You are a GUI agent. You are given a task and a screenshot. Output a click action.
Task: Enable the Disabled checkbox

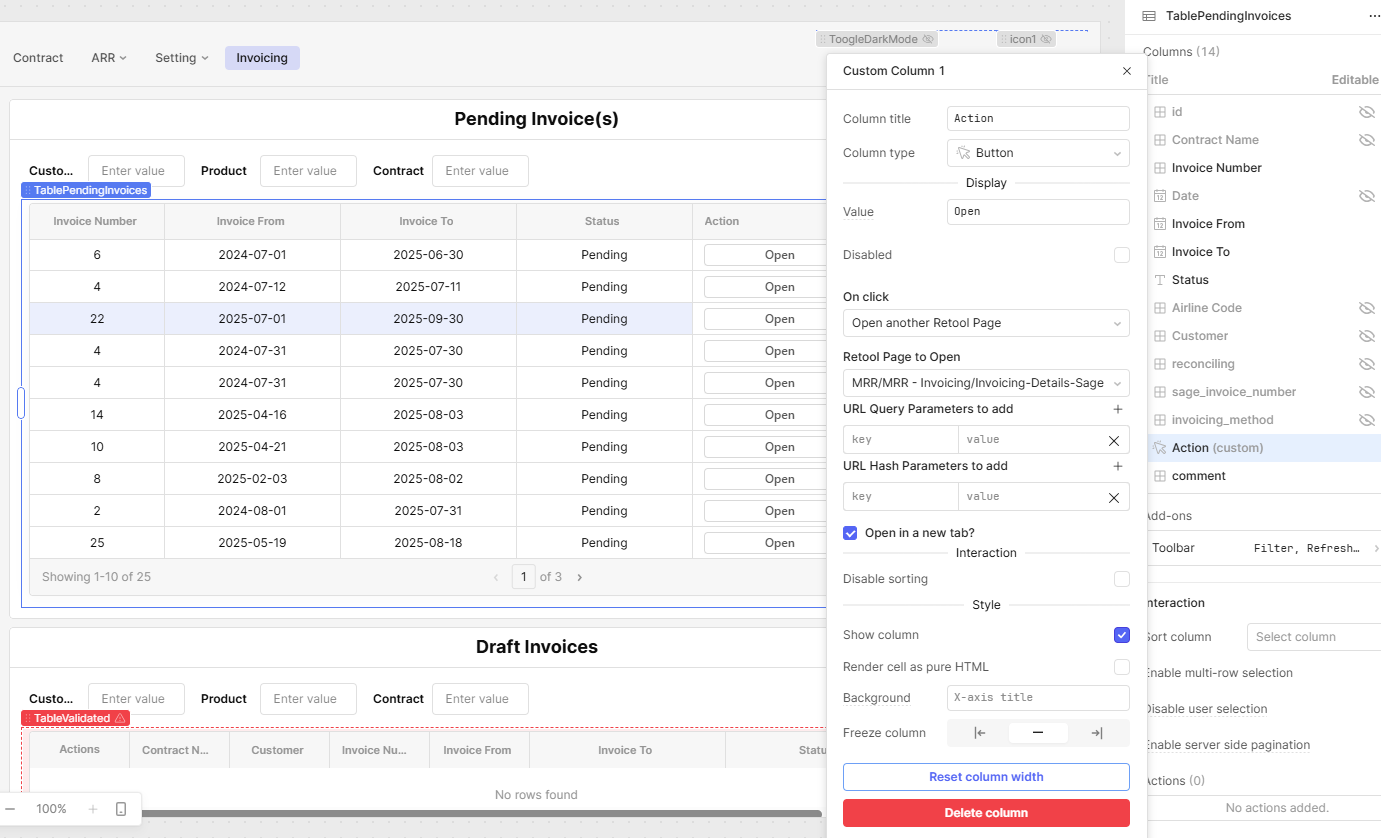click(x=1122, y=255)
